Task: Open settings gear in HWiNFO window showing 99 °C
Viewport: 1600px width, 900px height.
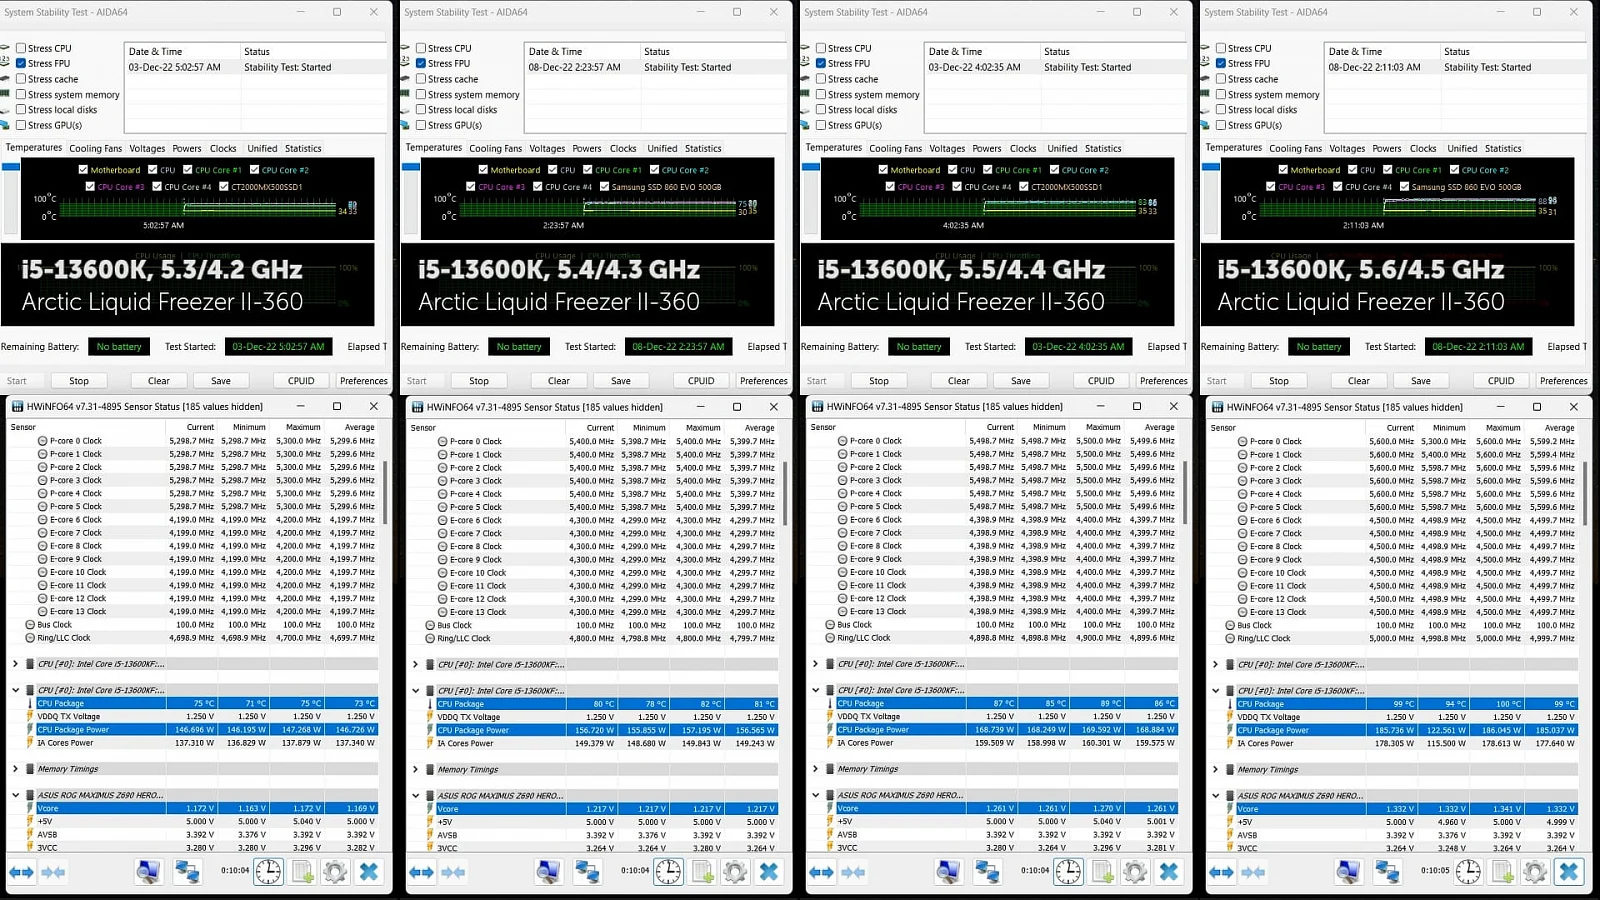Action: coord(1535,872)
